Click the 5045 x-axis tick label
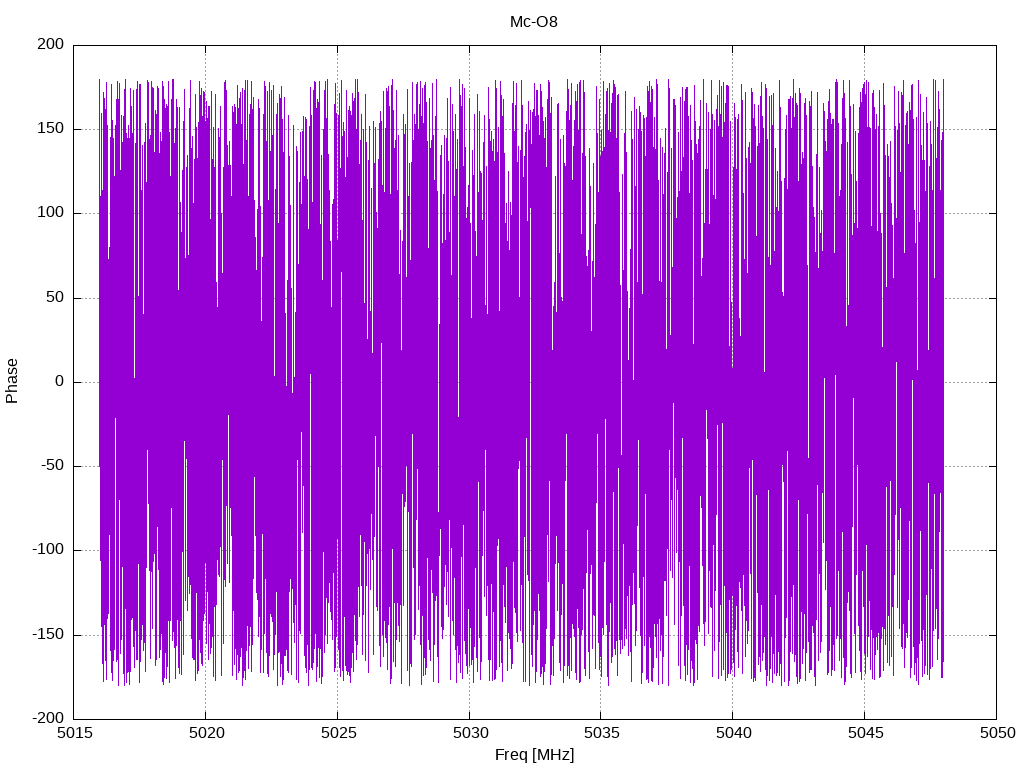1024x768 pixels. [x=865, y=733]
